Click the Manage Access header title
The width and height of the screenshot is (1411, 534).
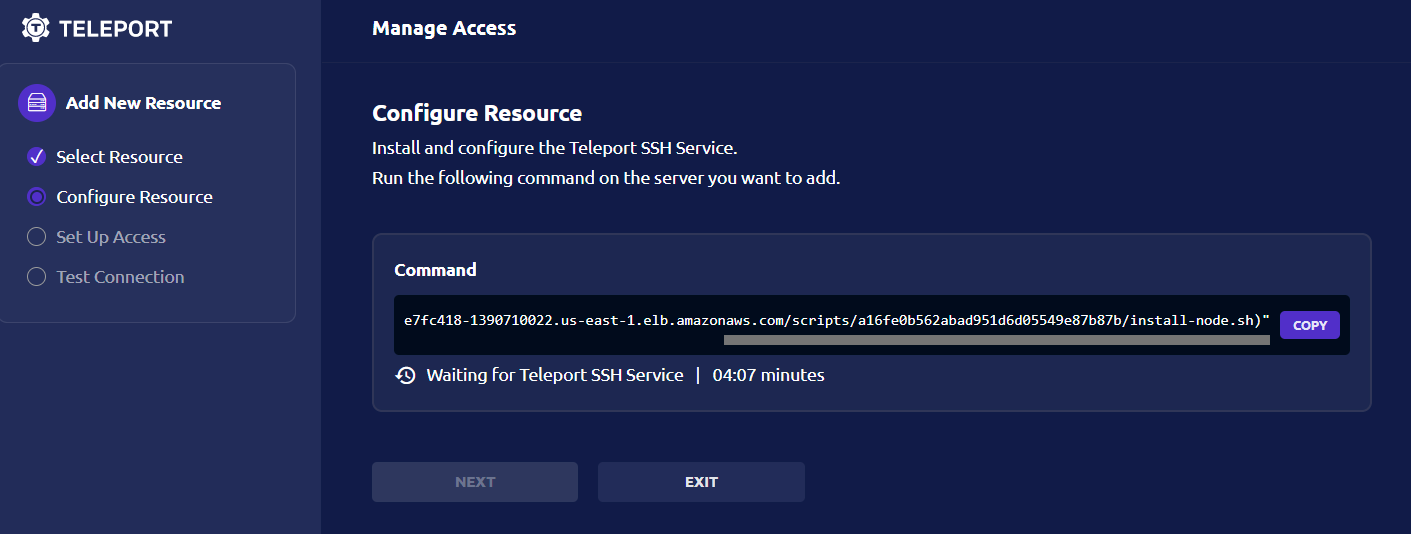(x=444, y=28)
